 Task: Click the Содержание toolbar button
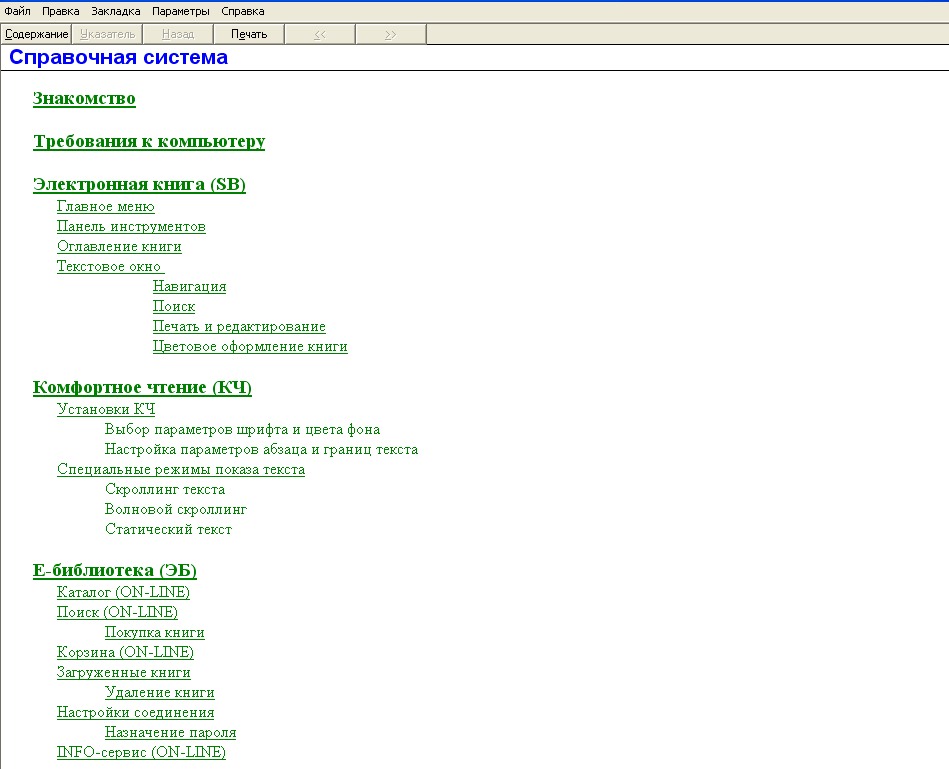point(36,34)
